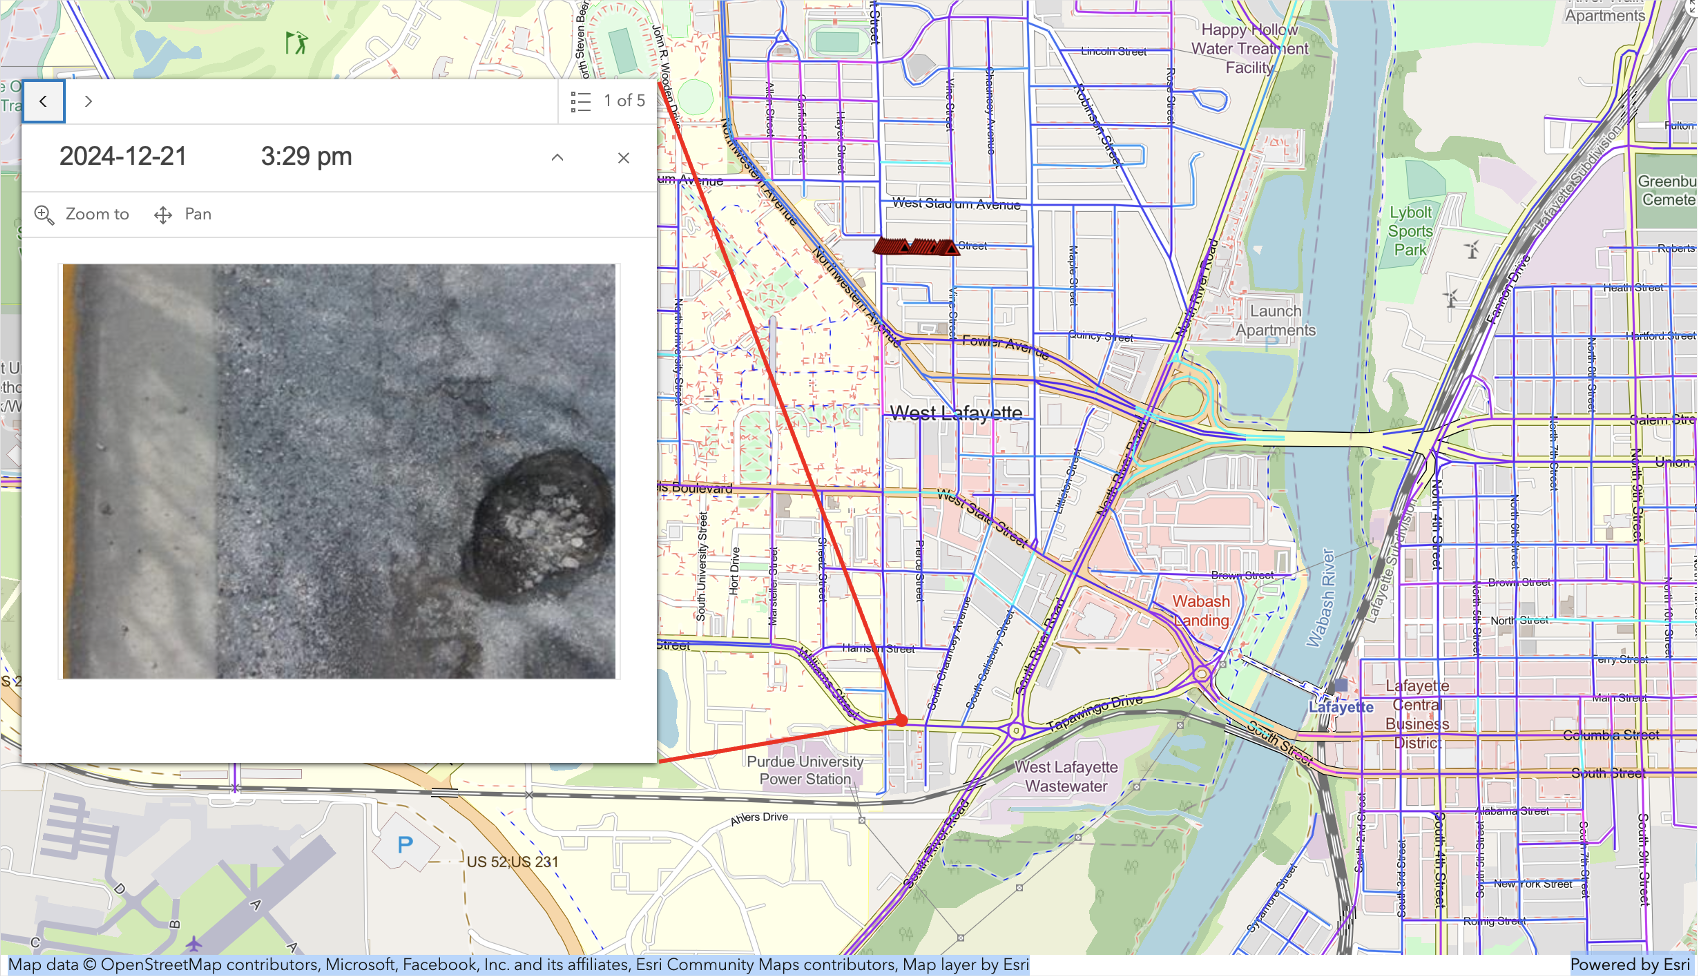The image size is (1698, 976).
Task: Show the next feature in popup
Action: point(88,101)
